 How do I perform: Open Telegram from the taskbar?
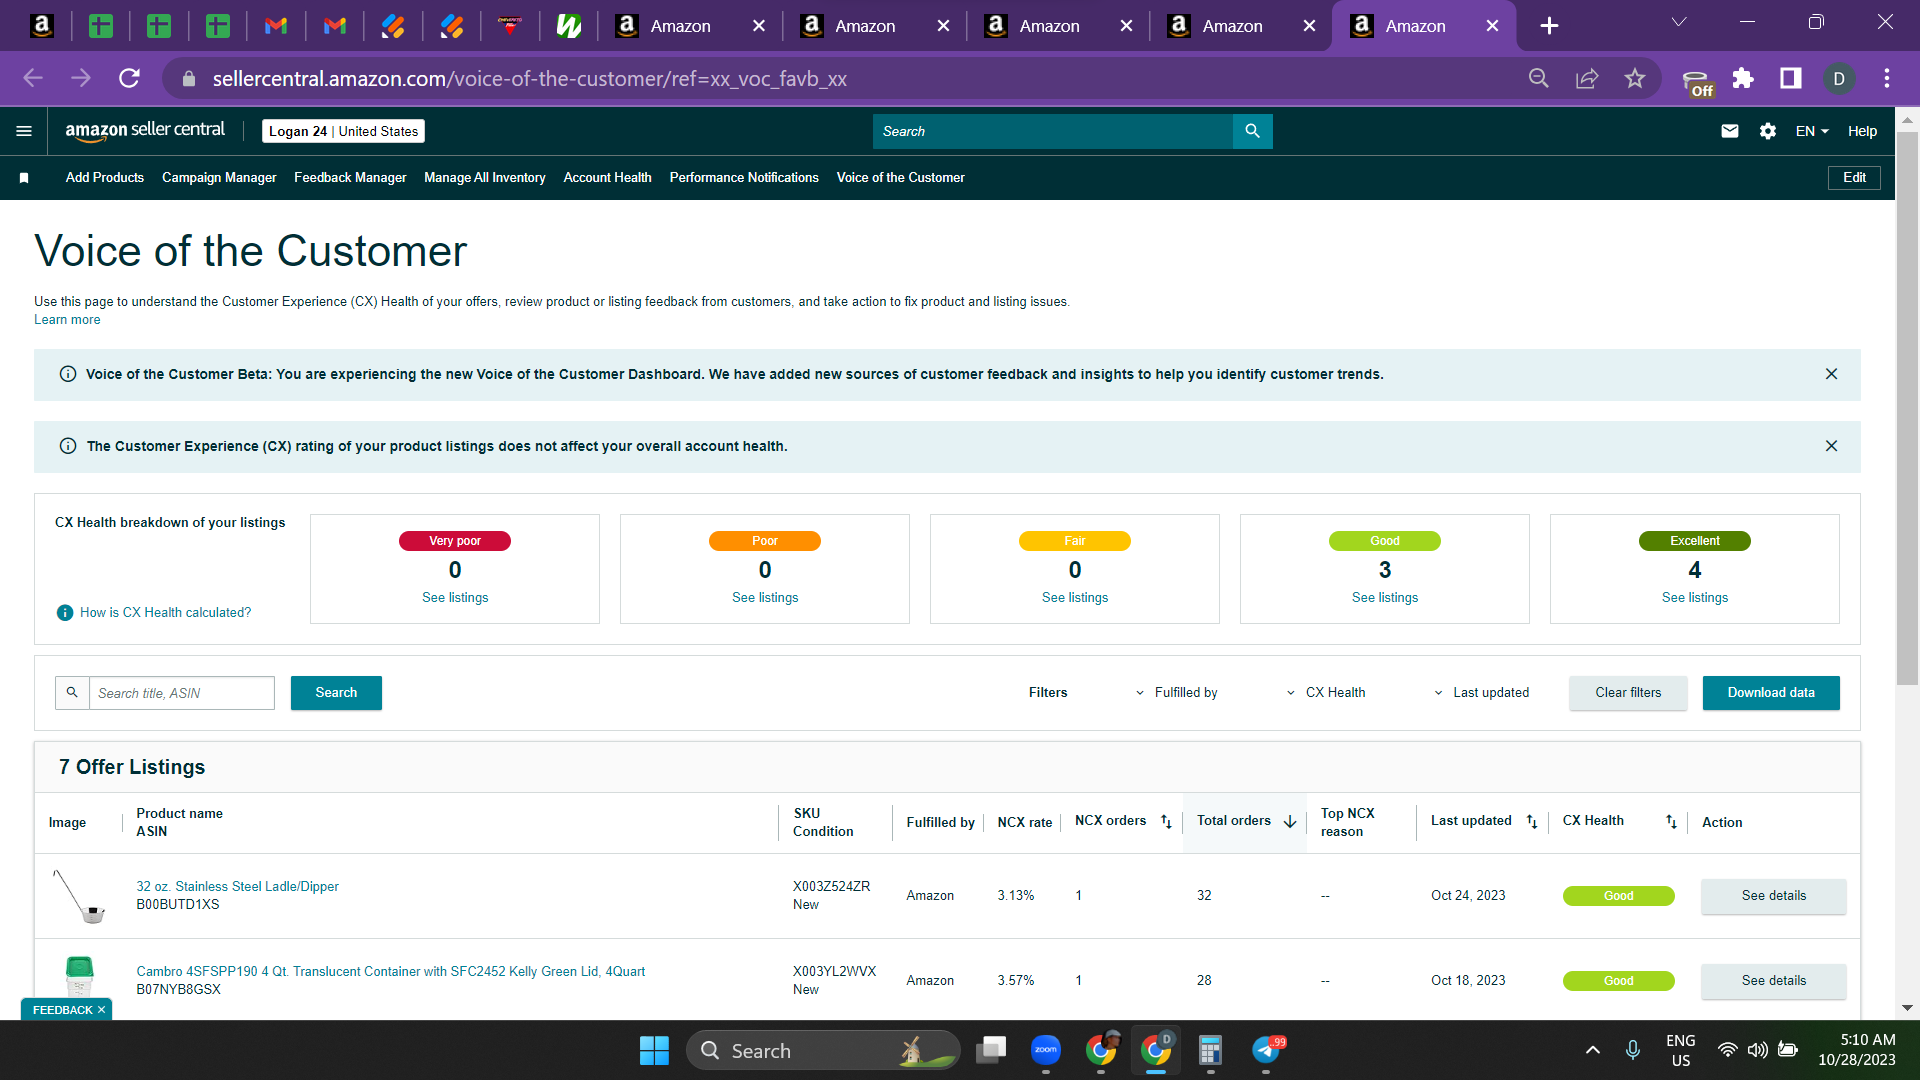[1267, 1050]
